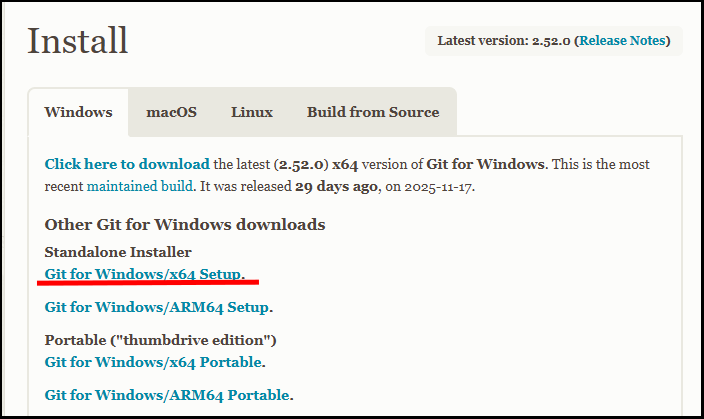
Task: Click the 'Install' page heading
Action: (x=78, y=41)
